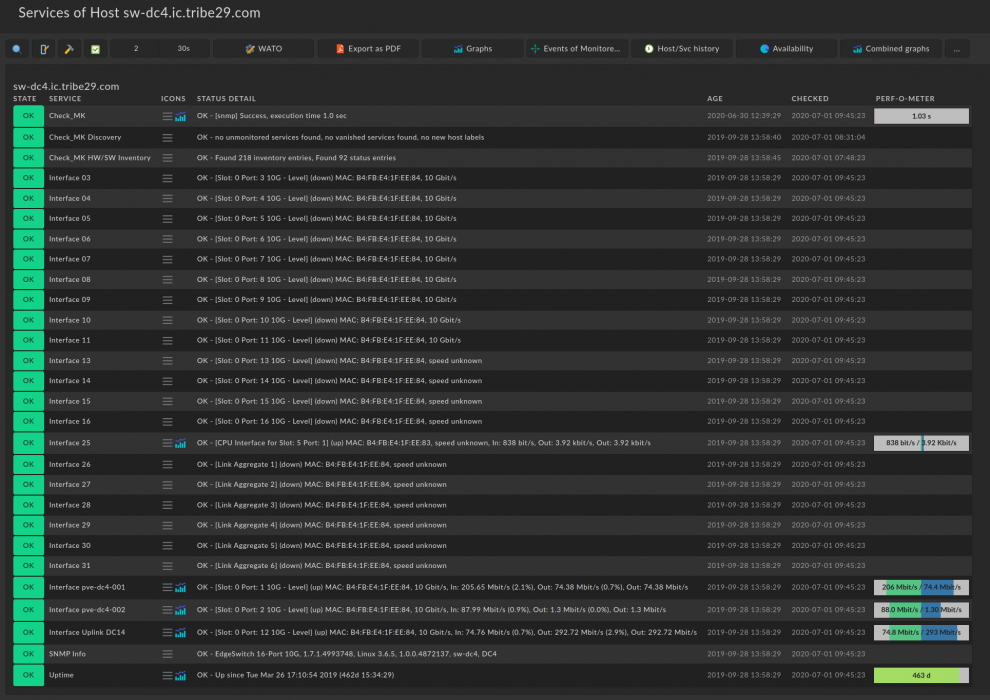Viewport: 990px width, 700px height.
Task: Open the graph icon for Interface 25
Action: [181, 443]
